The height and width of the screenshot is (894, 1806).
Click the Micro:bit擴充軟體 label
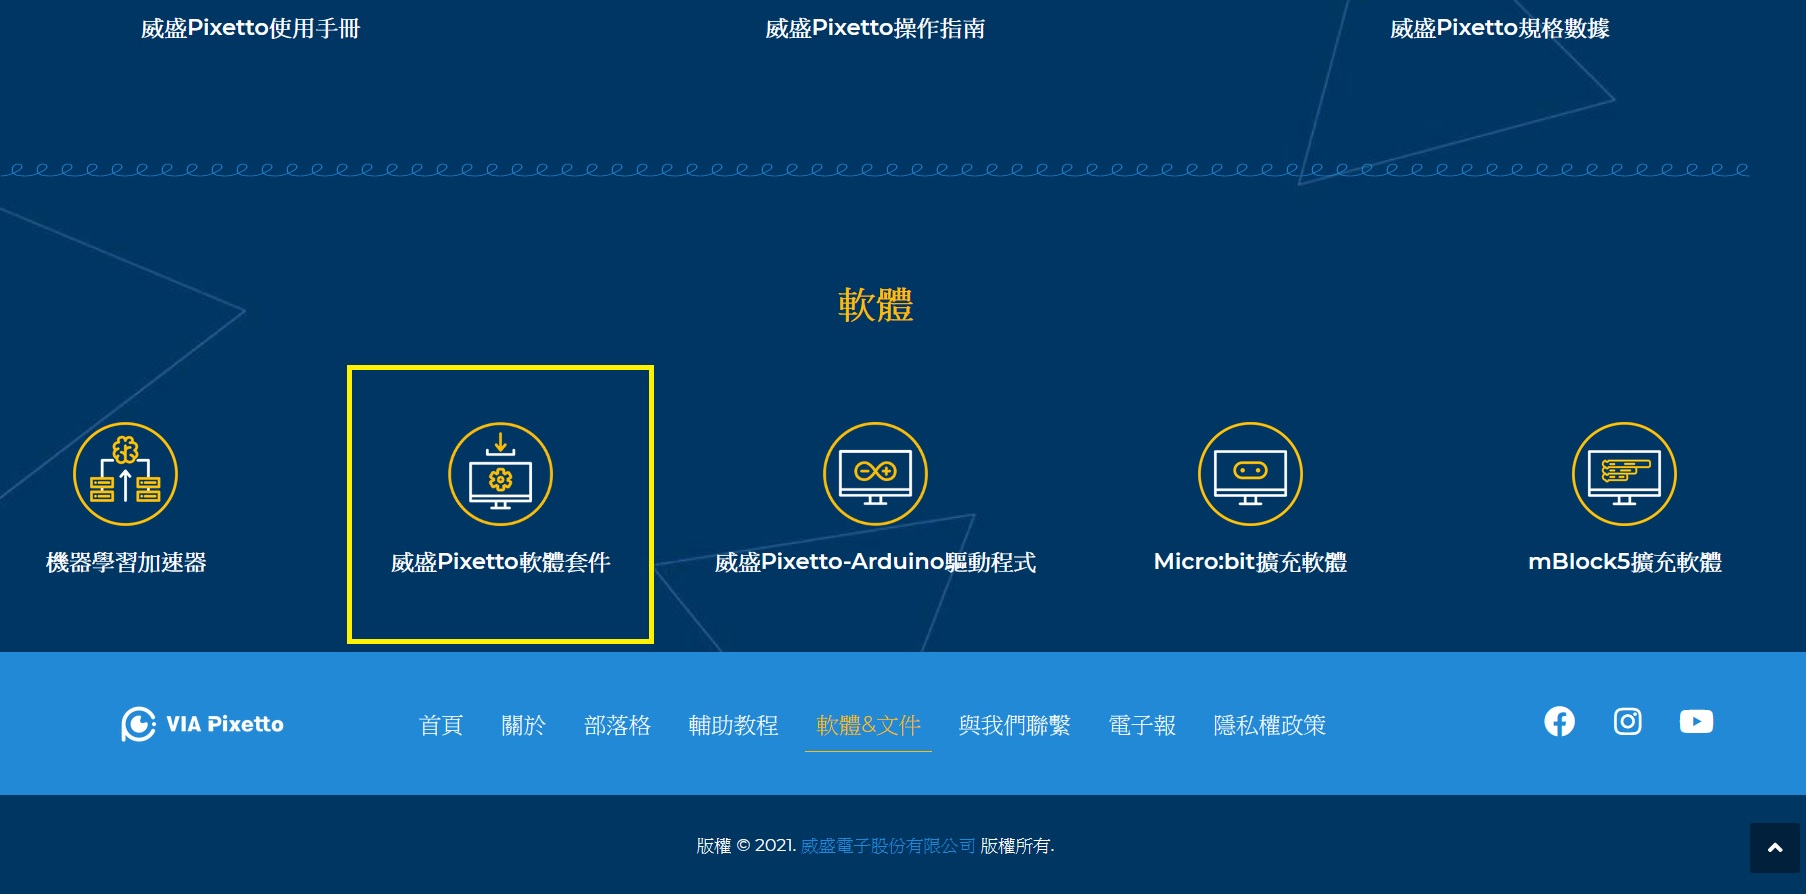click(x=1250, y=562)
